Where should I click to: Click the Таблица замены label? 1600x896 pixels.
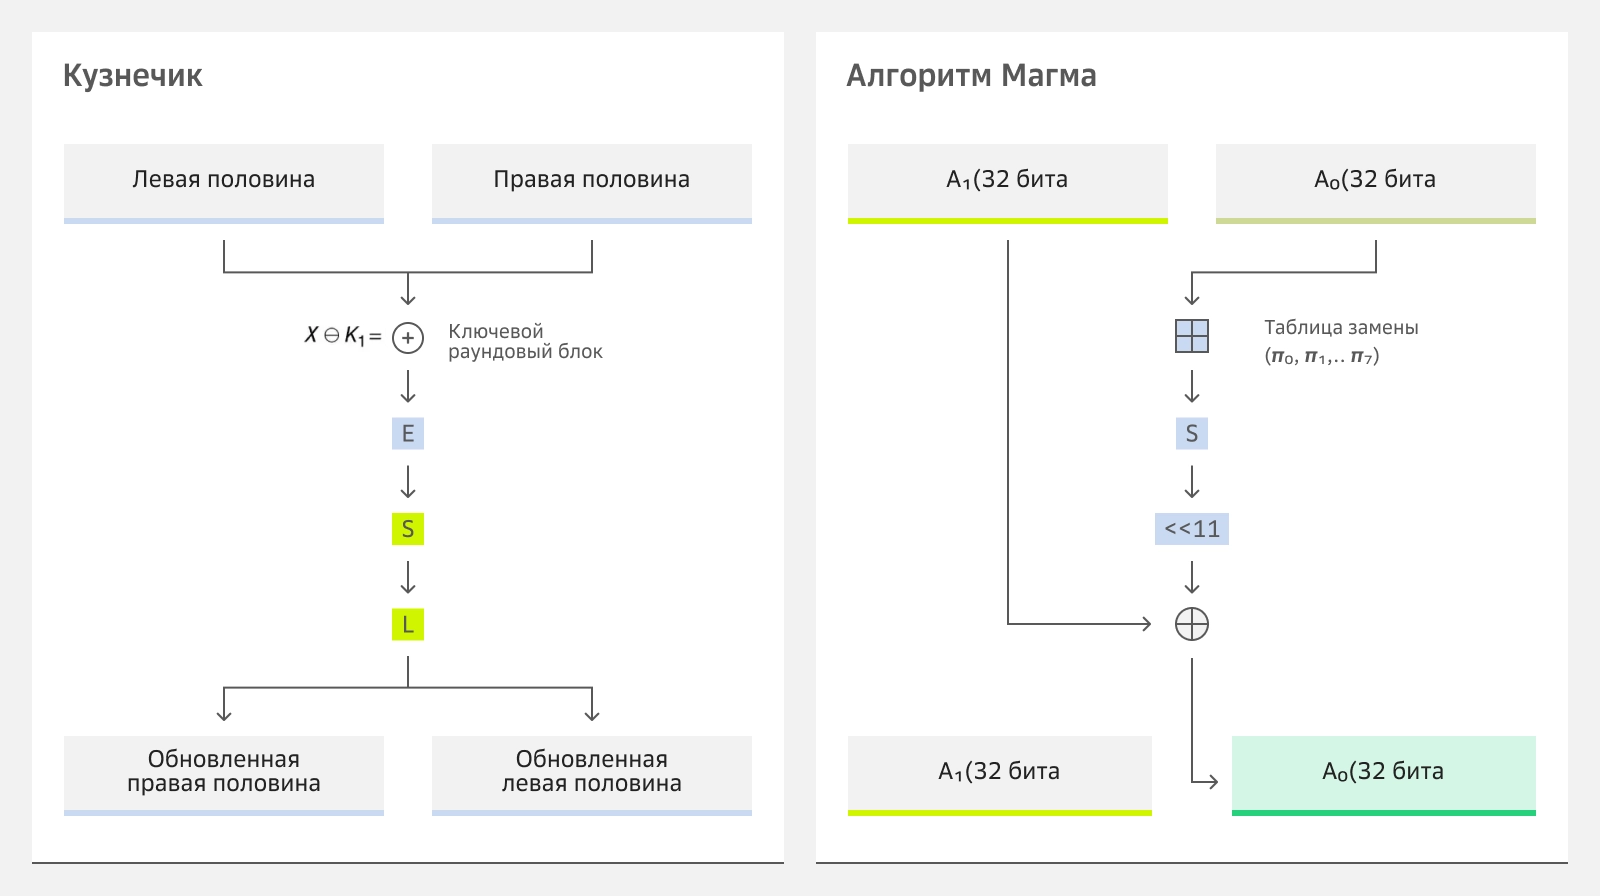[1341, 328]
